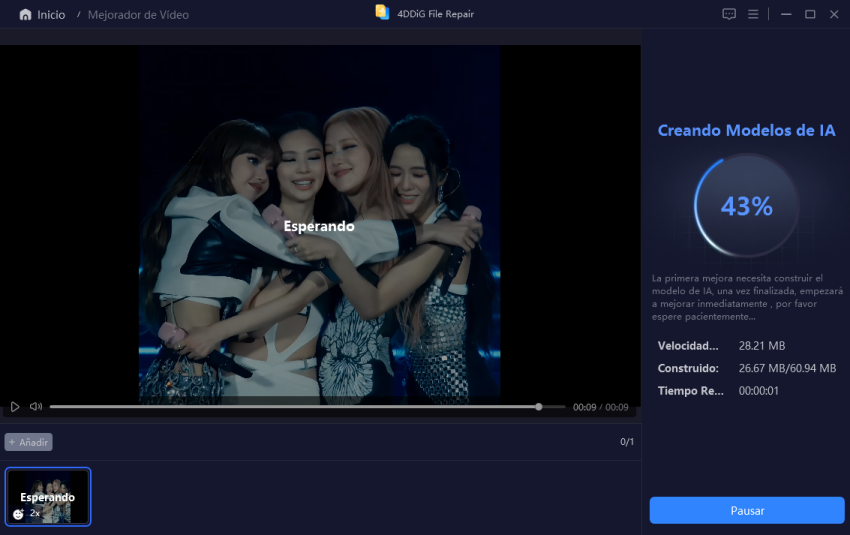This screenshot has width=850, height=535.
Task: Click the Tiempo Re... label
Action: (x=691, y=391)
